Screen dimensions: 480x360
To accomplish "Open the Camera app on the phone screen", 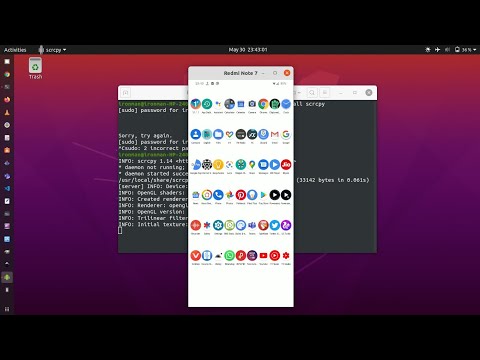I will [x=252, y=104].
